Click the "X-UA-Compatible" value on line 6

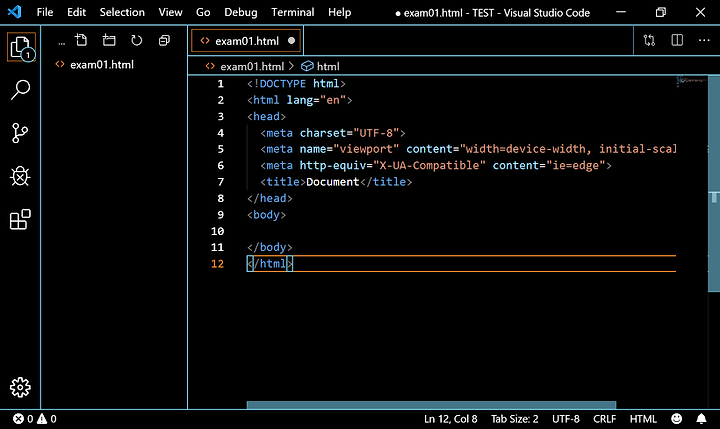coord(429,166)
